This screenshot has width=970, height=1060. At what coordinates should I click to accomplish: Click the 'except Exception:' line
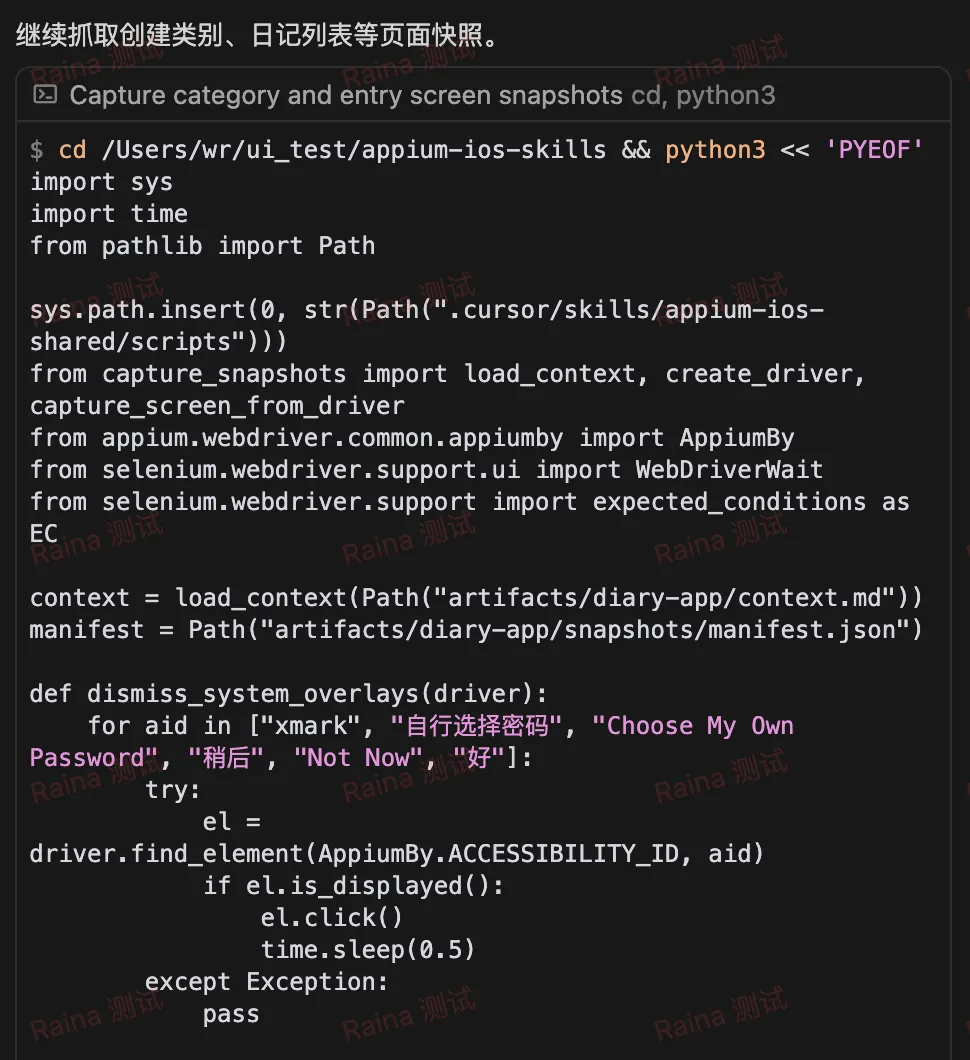[x=267, y=982]
